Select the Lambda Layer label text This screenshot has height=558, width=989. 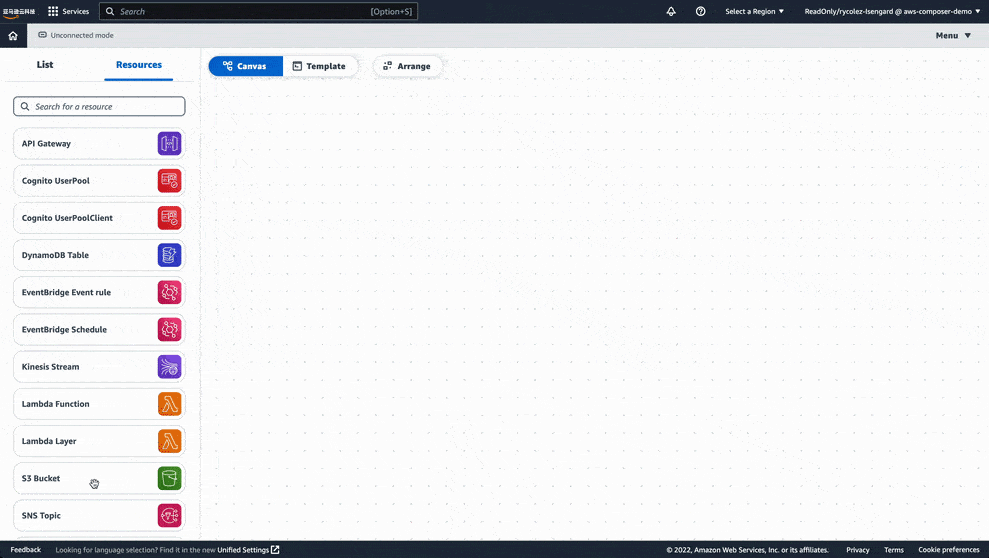(49, 441)
